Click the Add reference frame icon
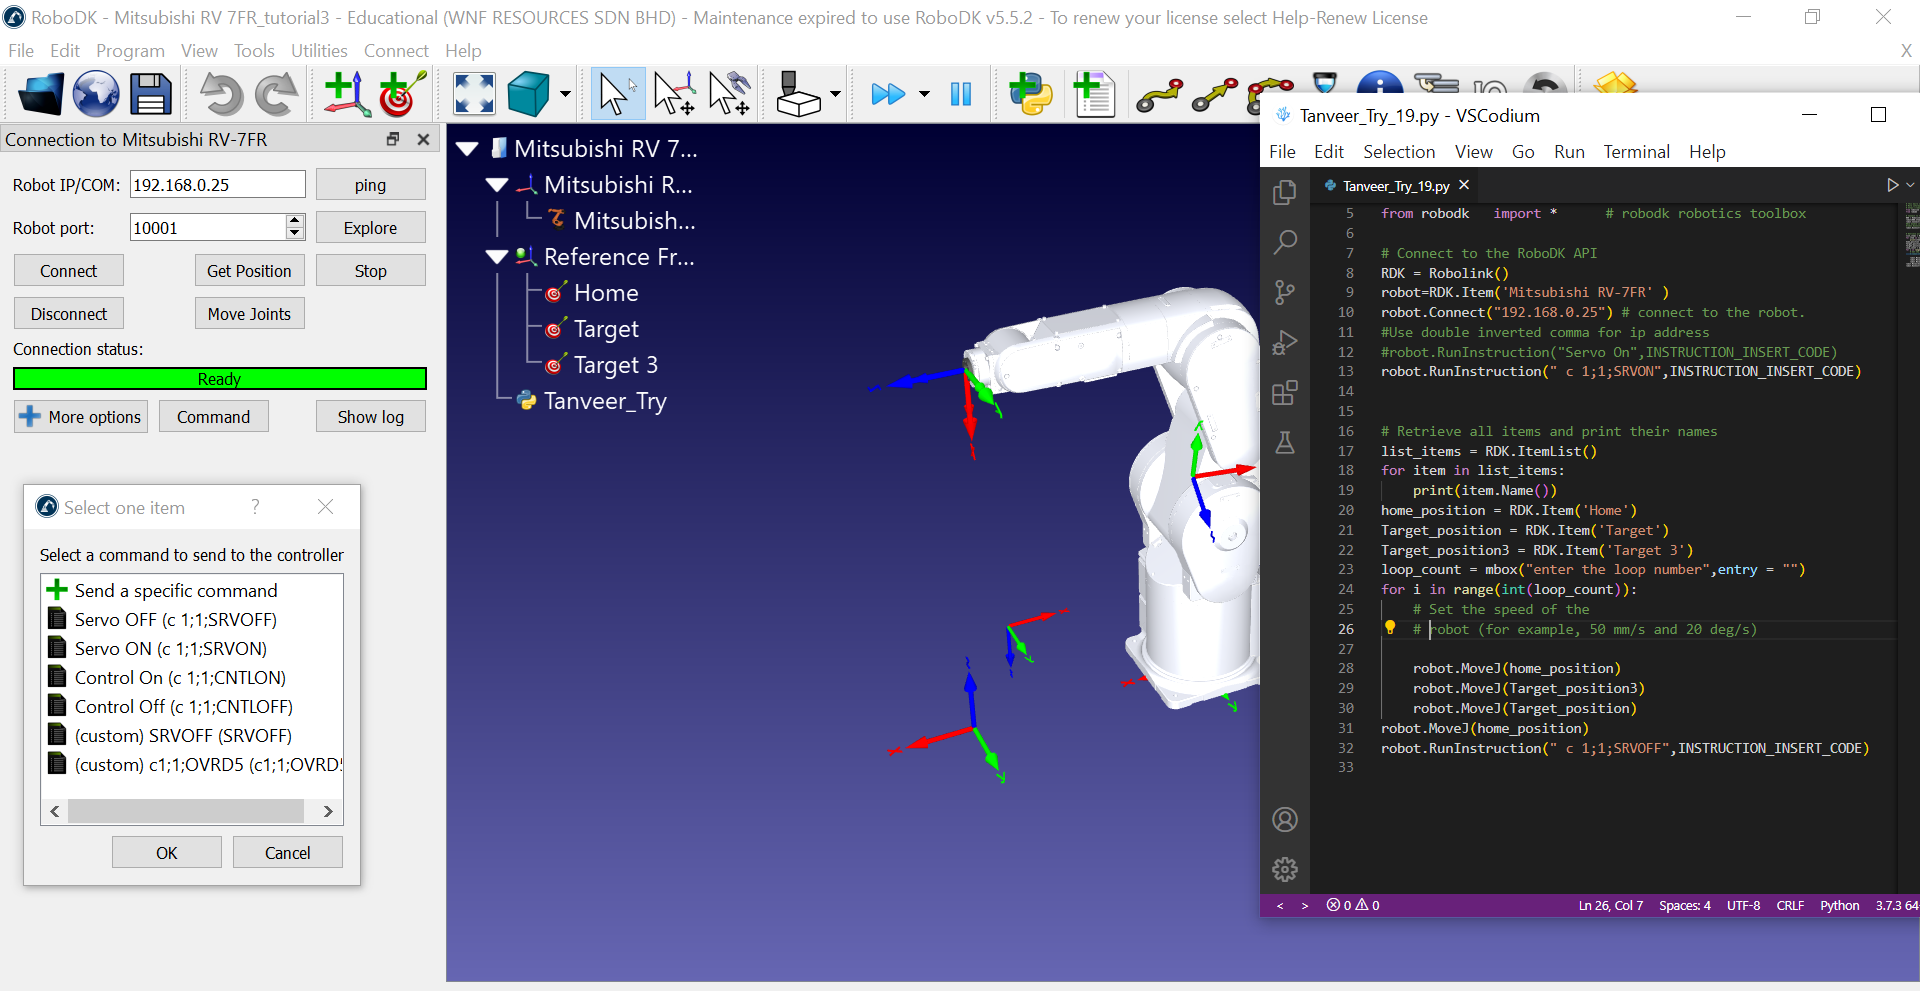 pos(346,95)
